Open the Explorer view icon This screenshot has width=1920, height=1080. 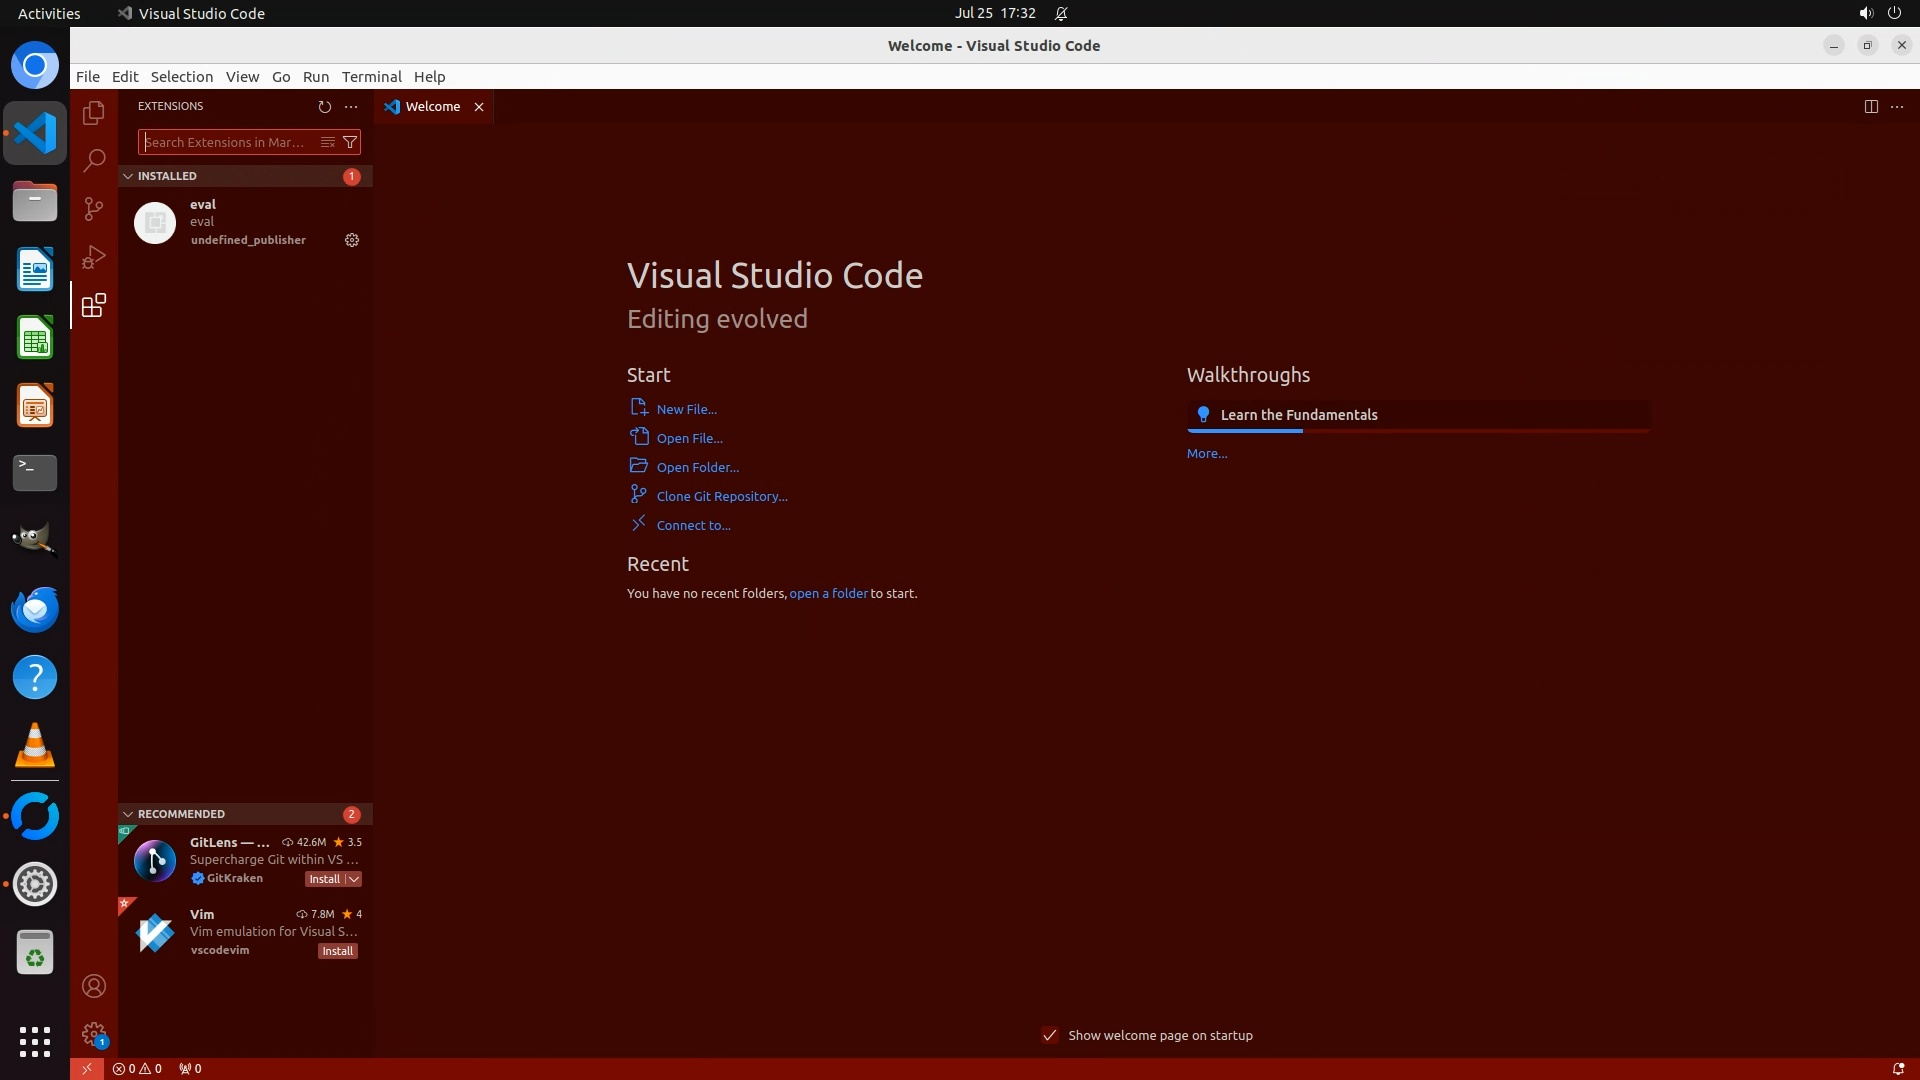click(94, 113)
